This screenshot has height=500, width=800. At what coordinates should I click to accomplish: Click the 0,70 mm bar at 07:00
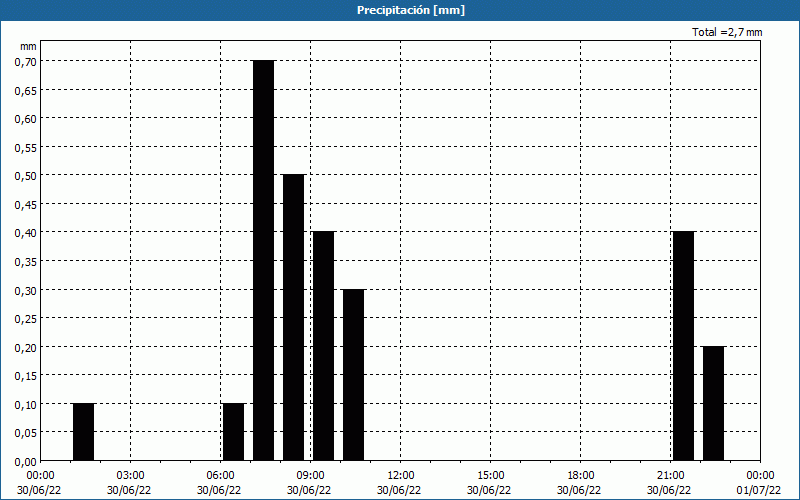264,260
